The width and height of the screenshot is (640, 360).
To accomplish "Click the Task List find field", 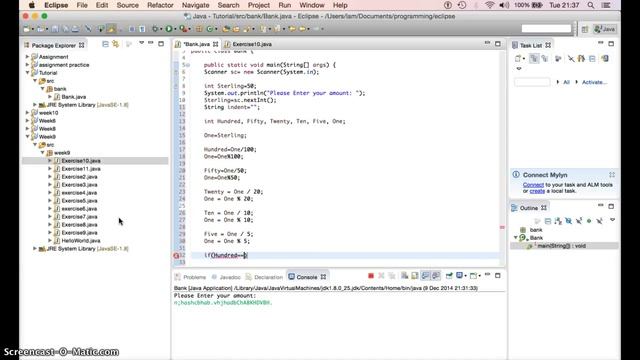I will tap(532, 82).
